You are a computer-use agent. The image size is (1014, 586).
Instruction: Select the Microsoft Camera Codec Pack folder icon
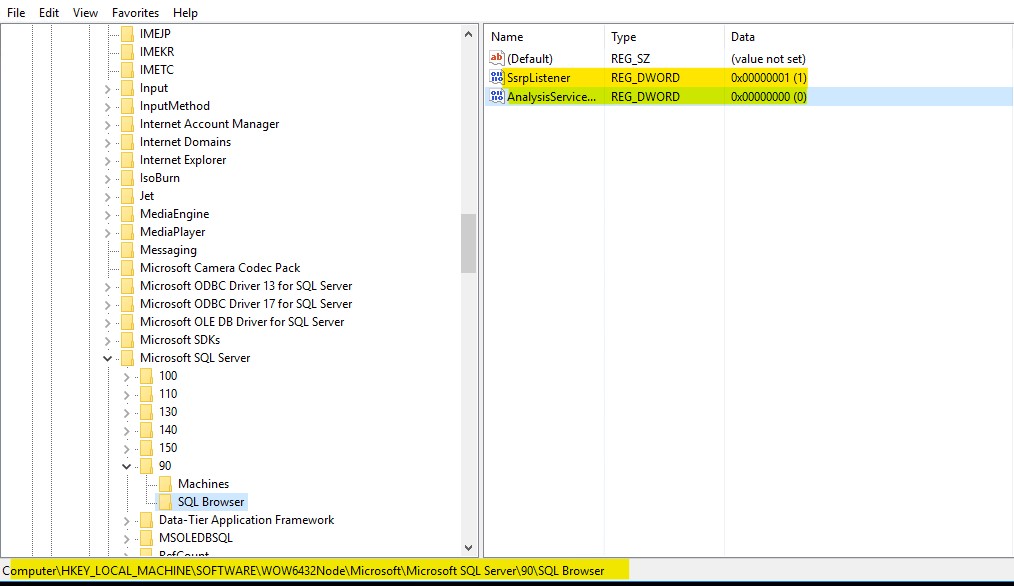tap(127, 268)
